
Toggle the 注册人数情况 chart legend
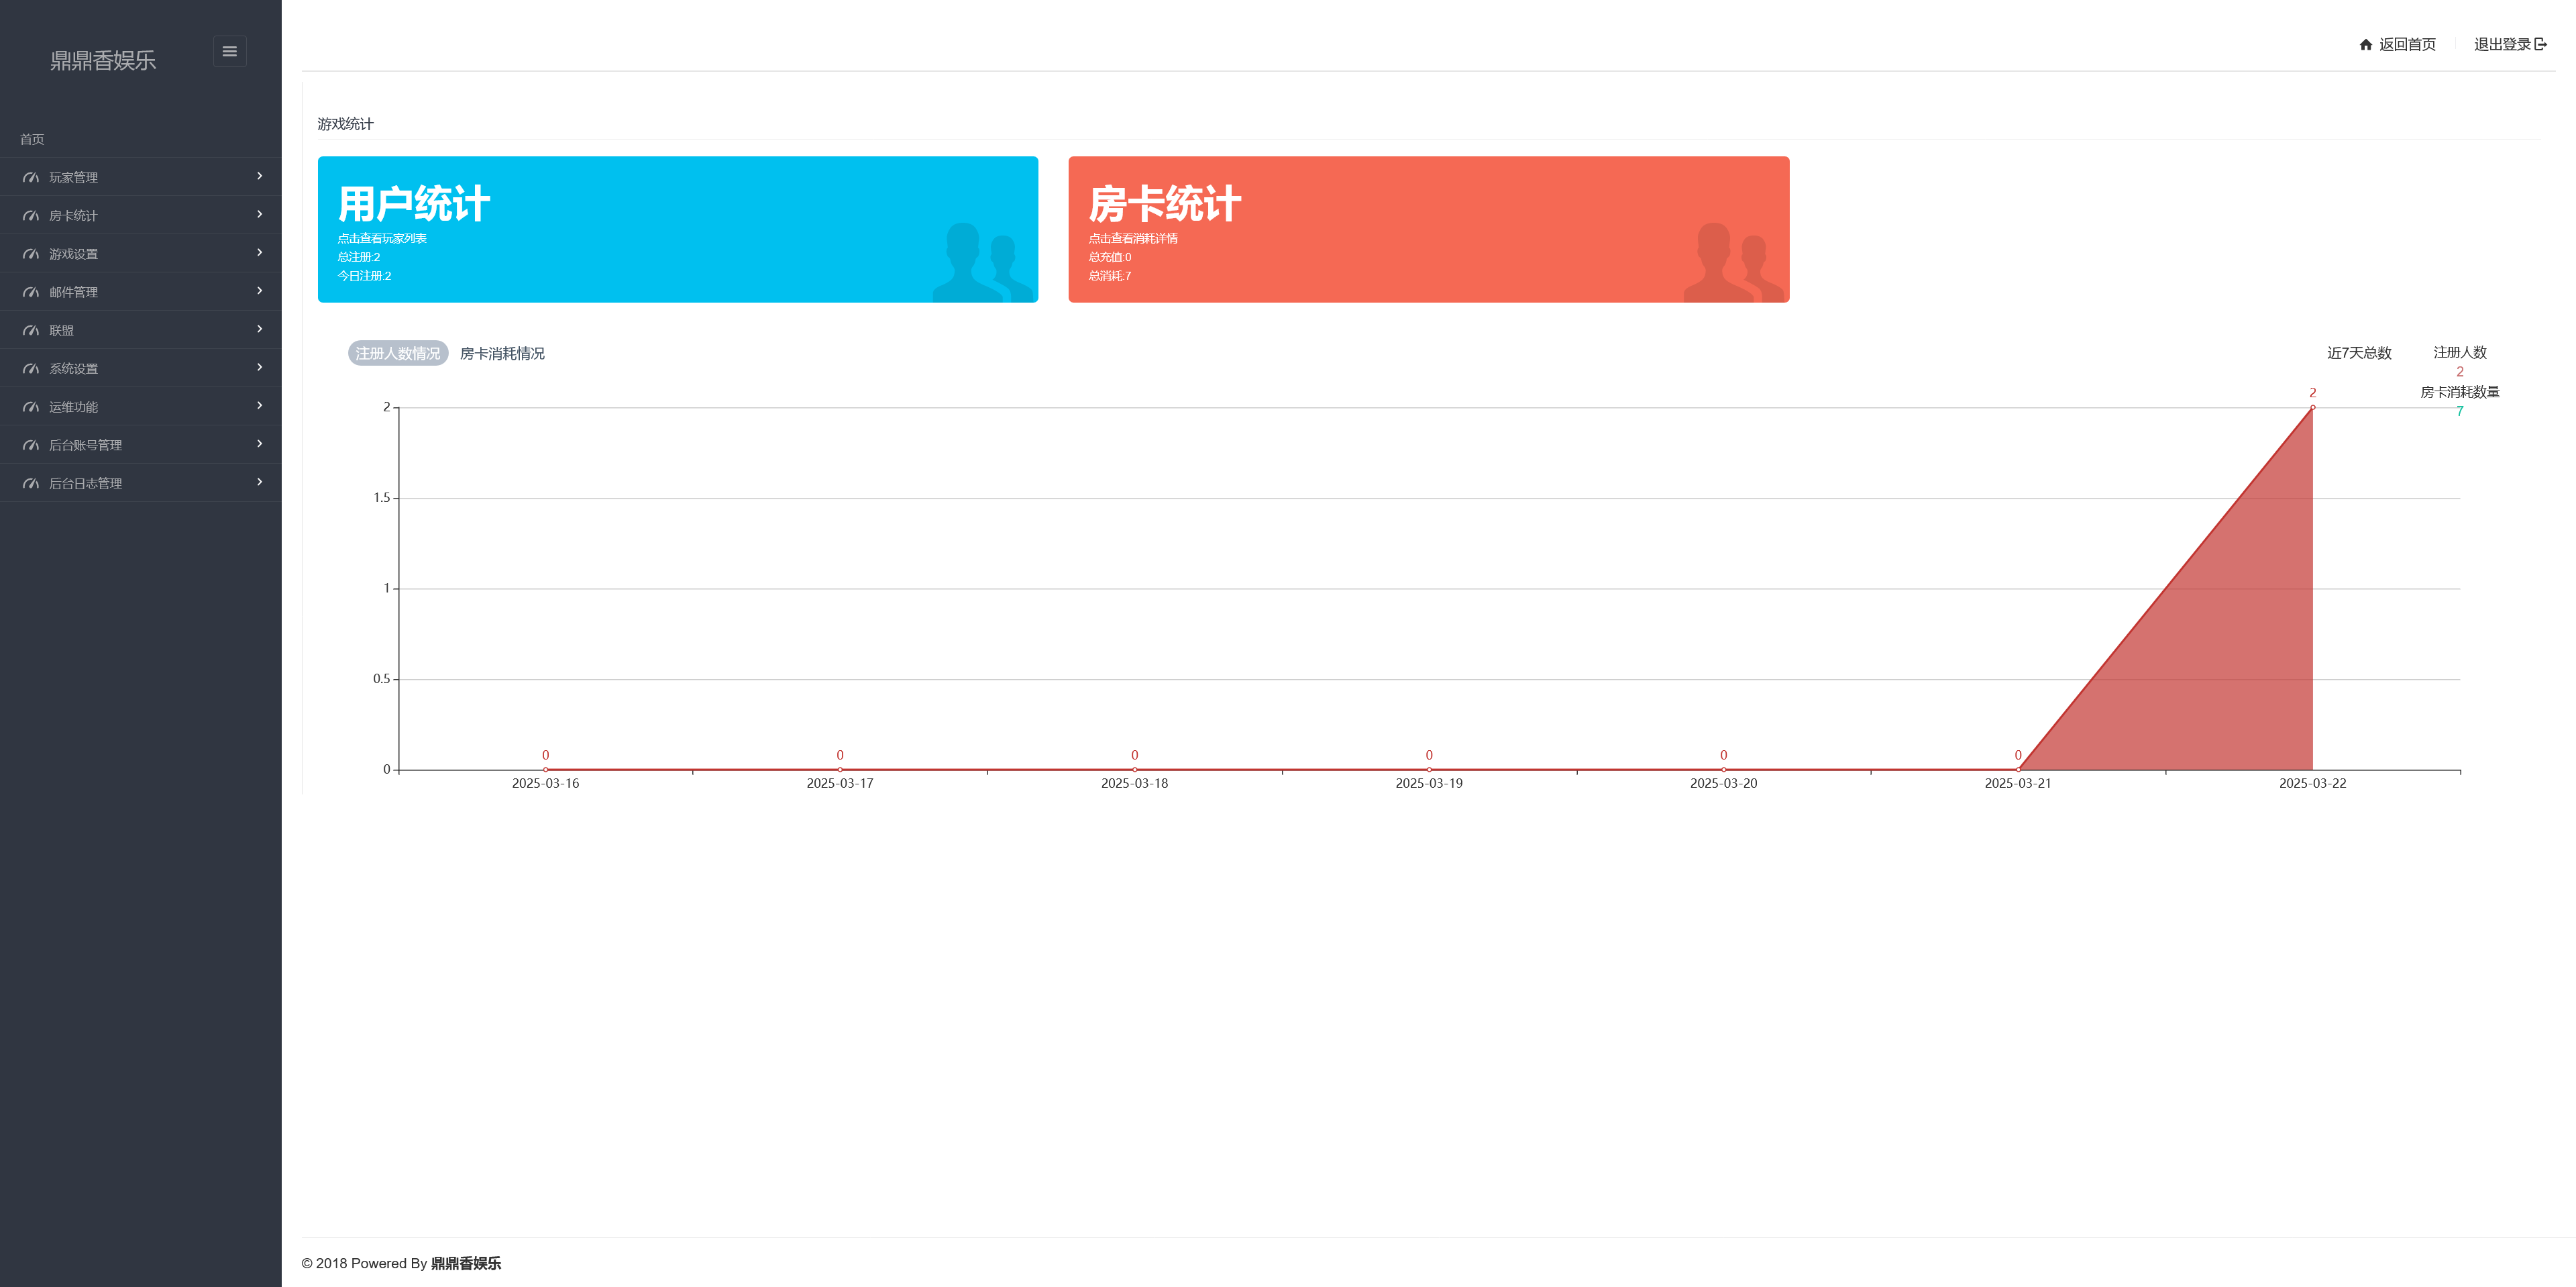[398, 354]
